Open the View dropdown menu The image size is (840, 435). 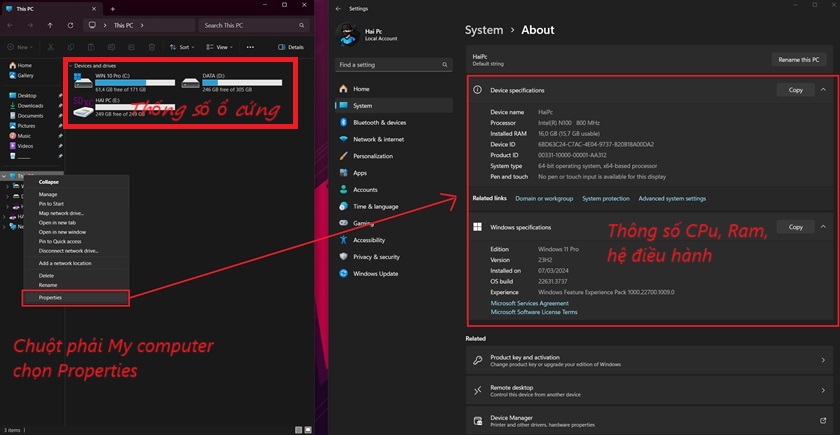pyautogui.click(x=221, y=47)
